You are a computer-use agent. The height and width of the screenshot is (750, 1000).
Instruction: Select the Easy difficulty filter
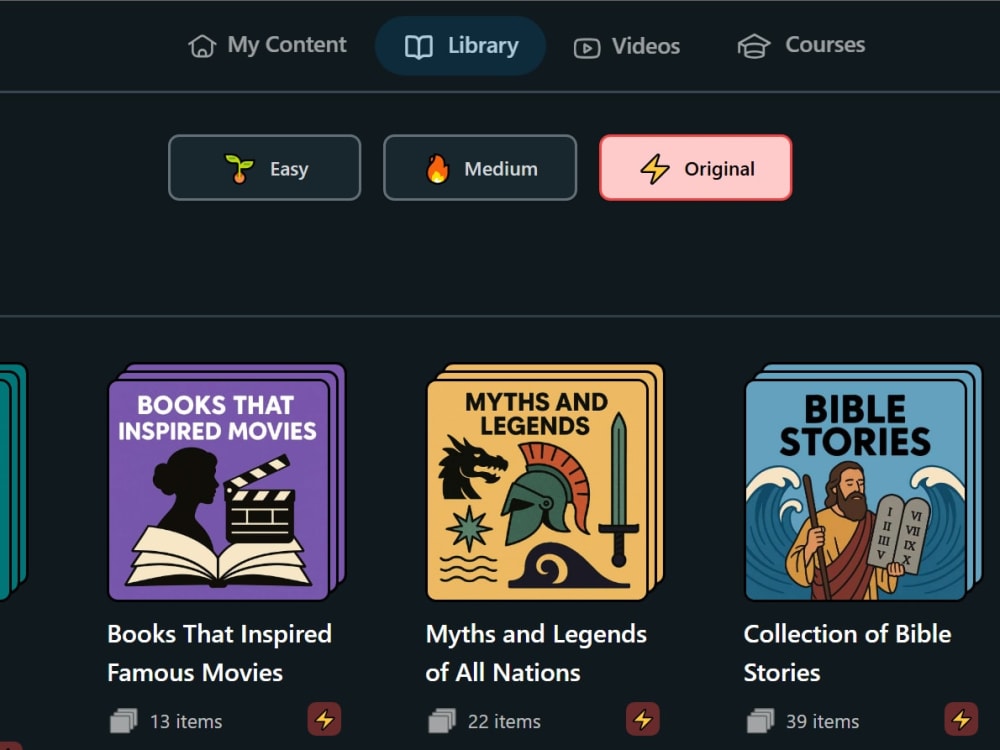(x=265, y=168)
